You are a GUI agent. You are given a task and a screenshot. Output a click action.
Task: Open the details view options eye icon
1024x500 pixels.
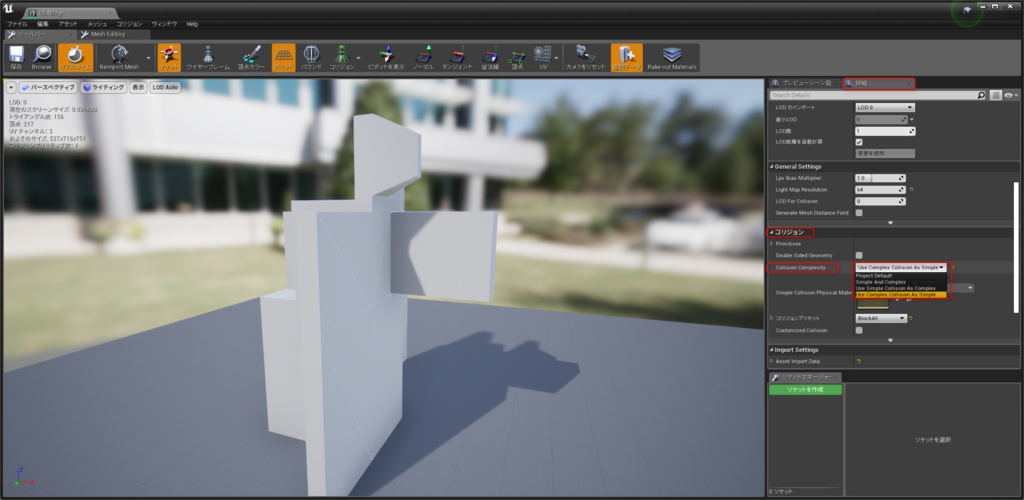coord(1011,95)
